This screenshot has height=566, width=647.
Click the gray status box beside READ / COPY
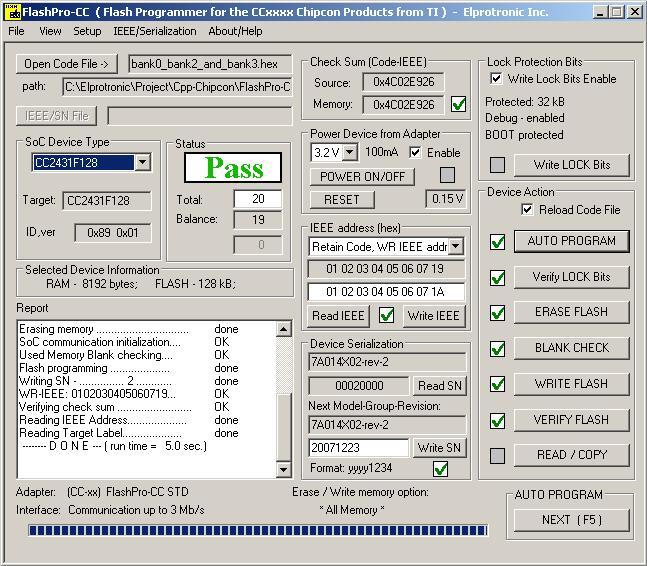pos(498,456)
